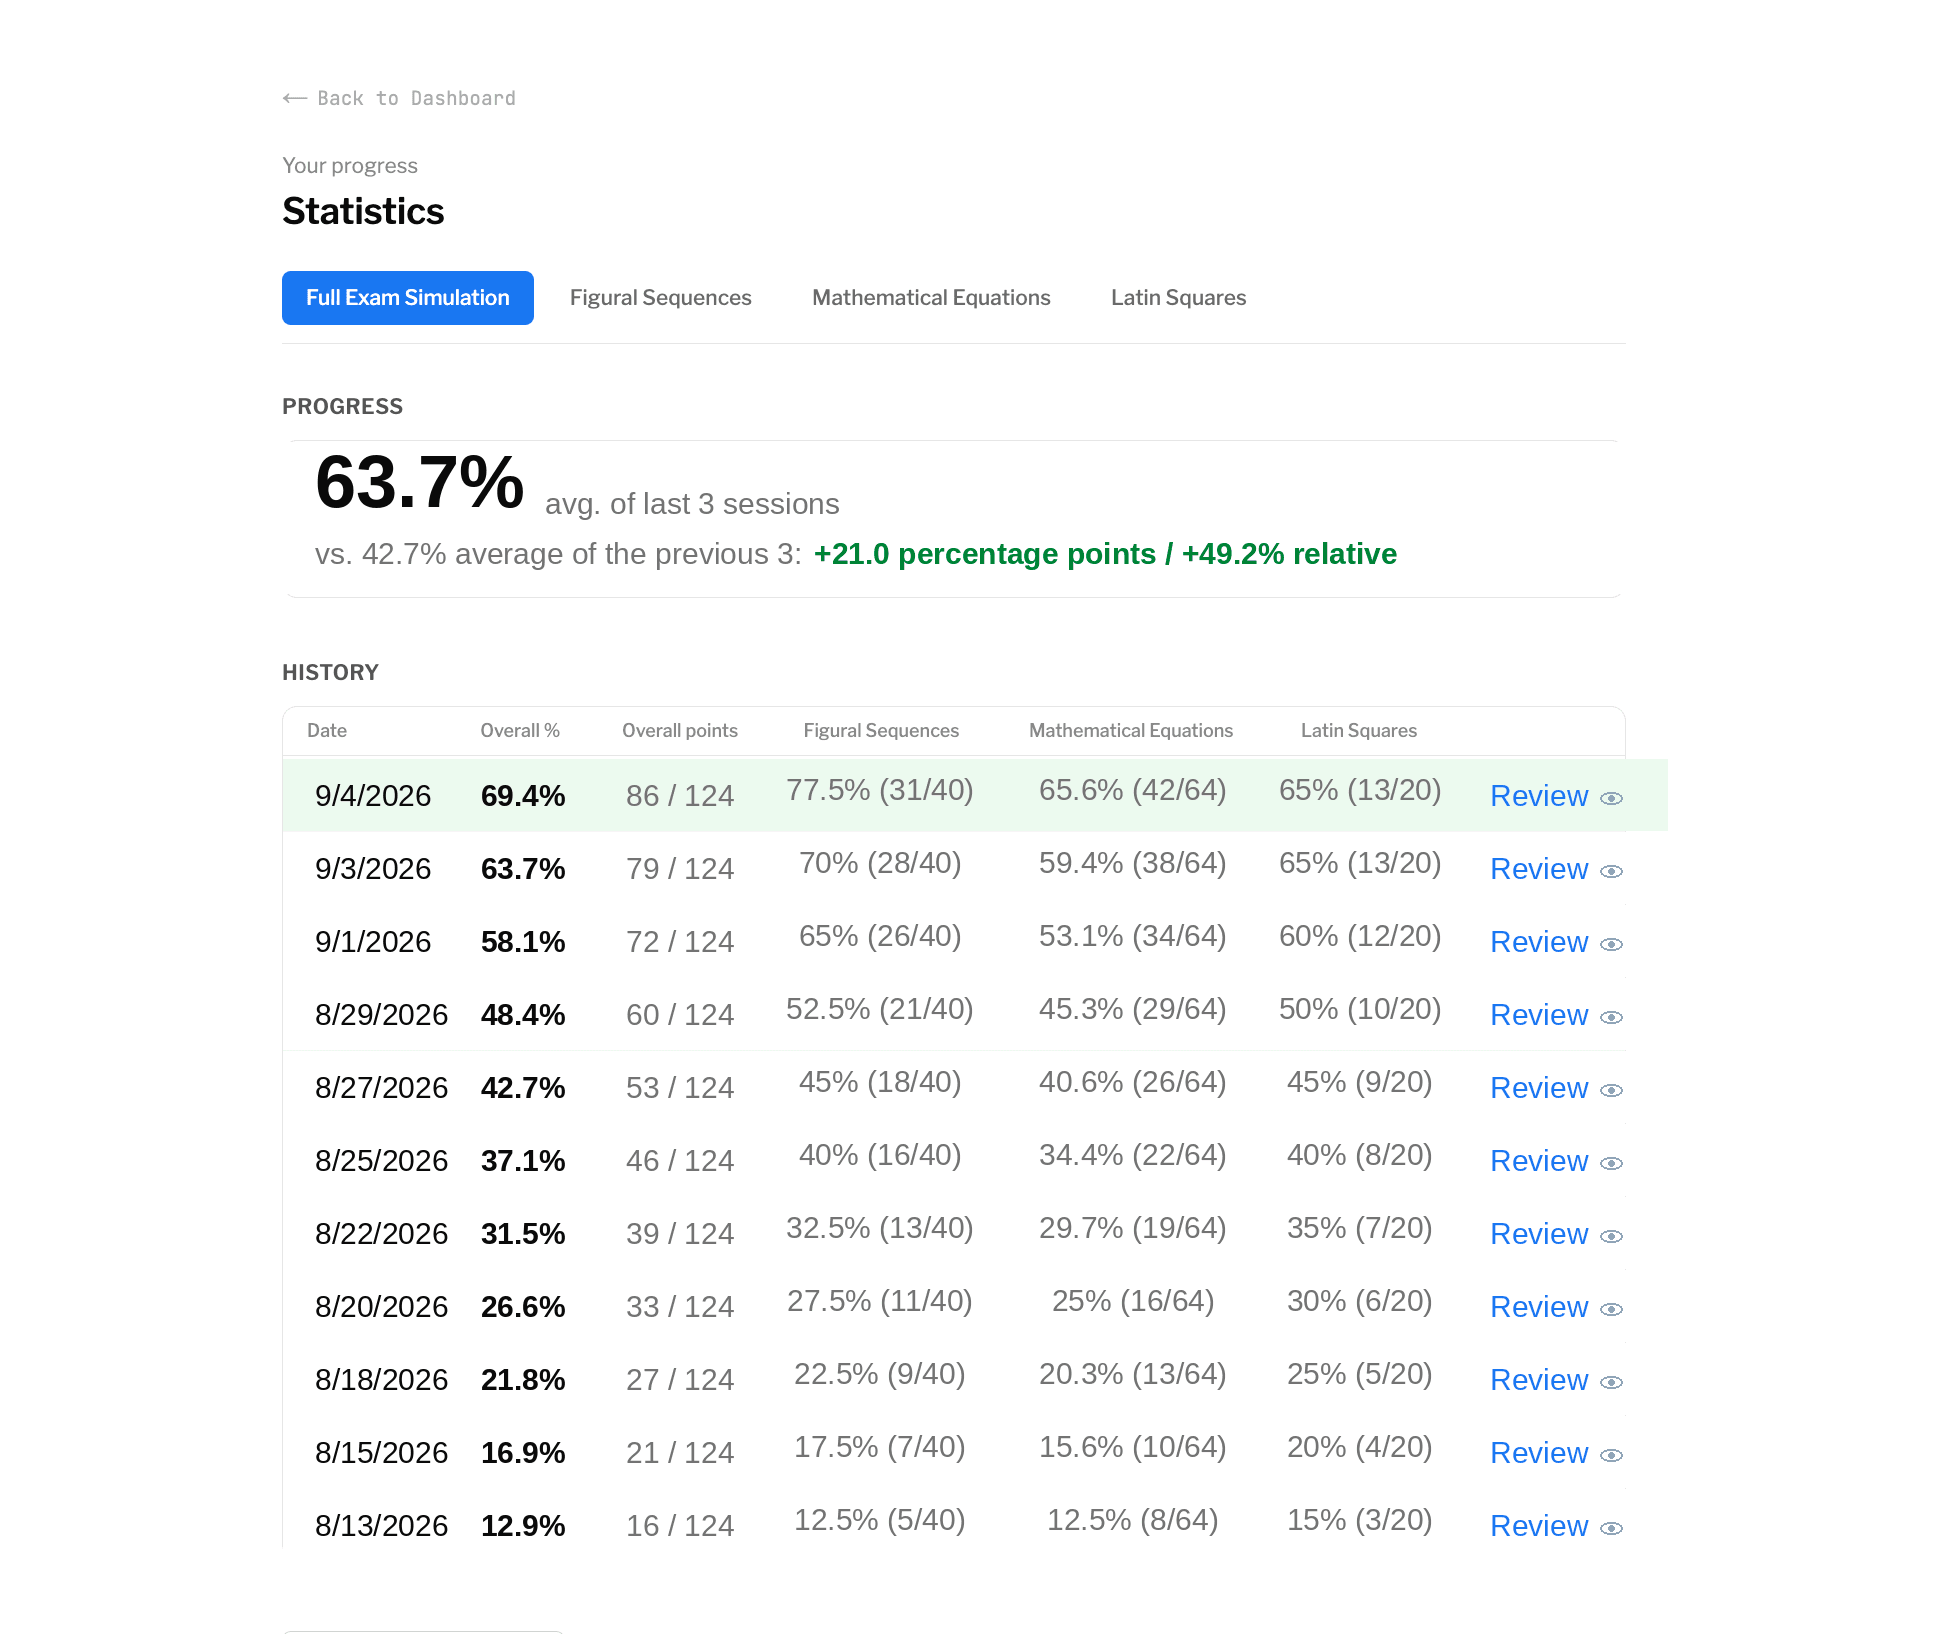This screenshot has height=1634, width=1942.
Task: Open the Review link for the 8/22/2026 session
Action: click(x=1539, y=1234)
